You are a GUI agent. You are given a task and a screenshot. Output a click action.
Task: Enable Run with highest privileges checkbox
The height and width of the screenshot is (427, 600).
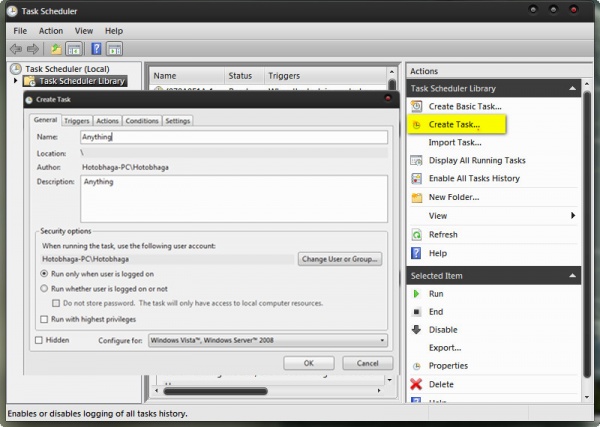pos(44,319)
